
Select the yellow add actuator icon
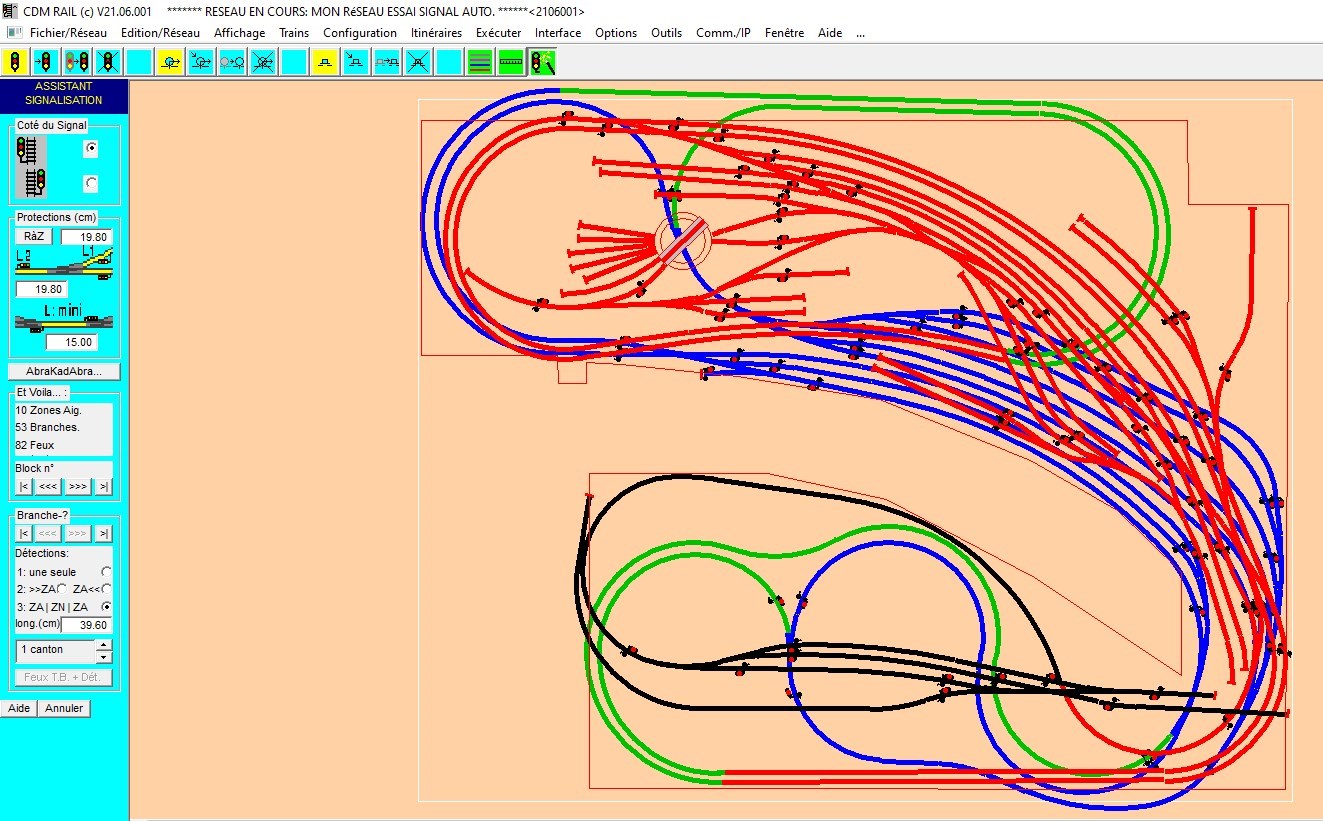325,62
